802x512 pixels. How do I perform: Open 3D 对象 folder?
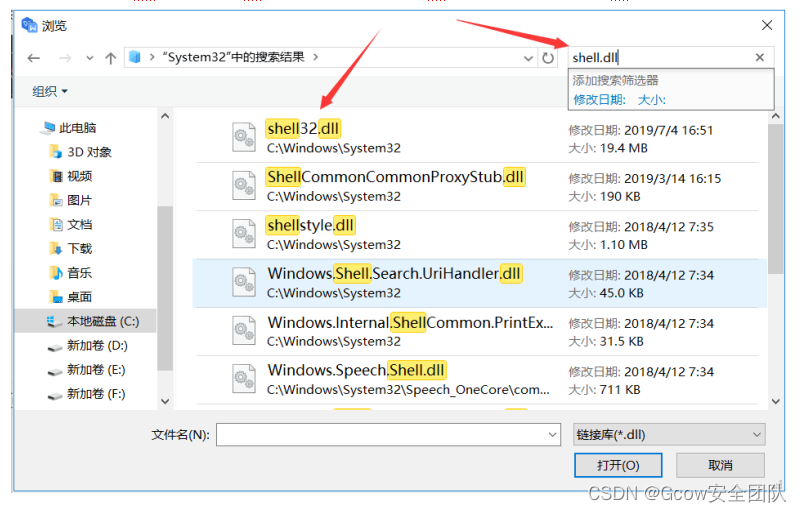[x=80, y=152]
